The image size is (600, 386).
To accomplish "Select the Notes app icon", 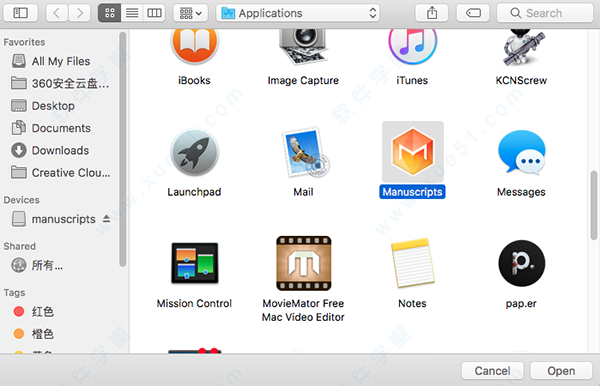I will (x=413, y=263).
